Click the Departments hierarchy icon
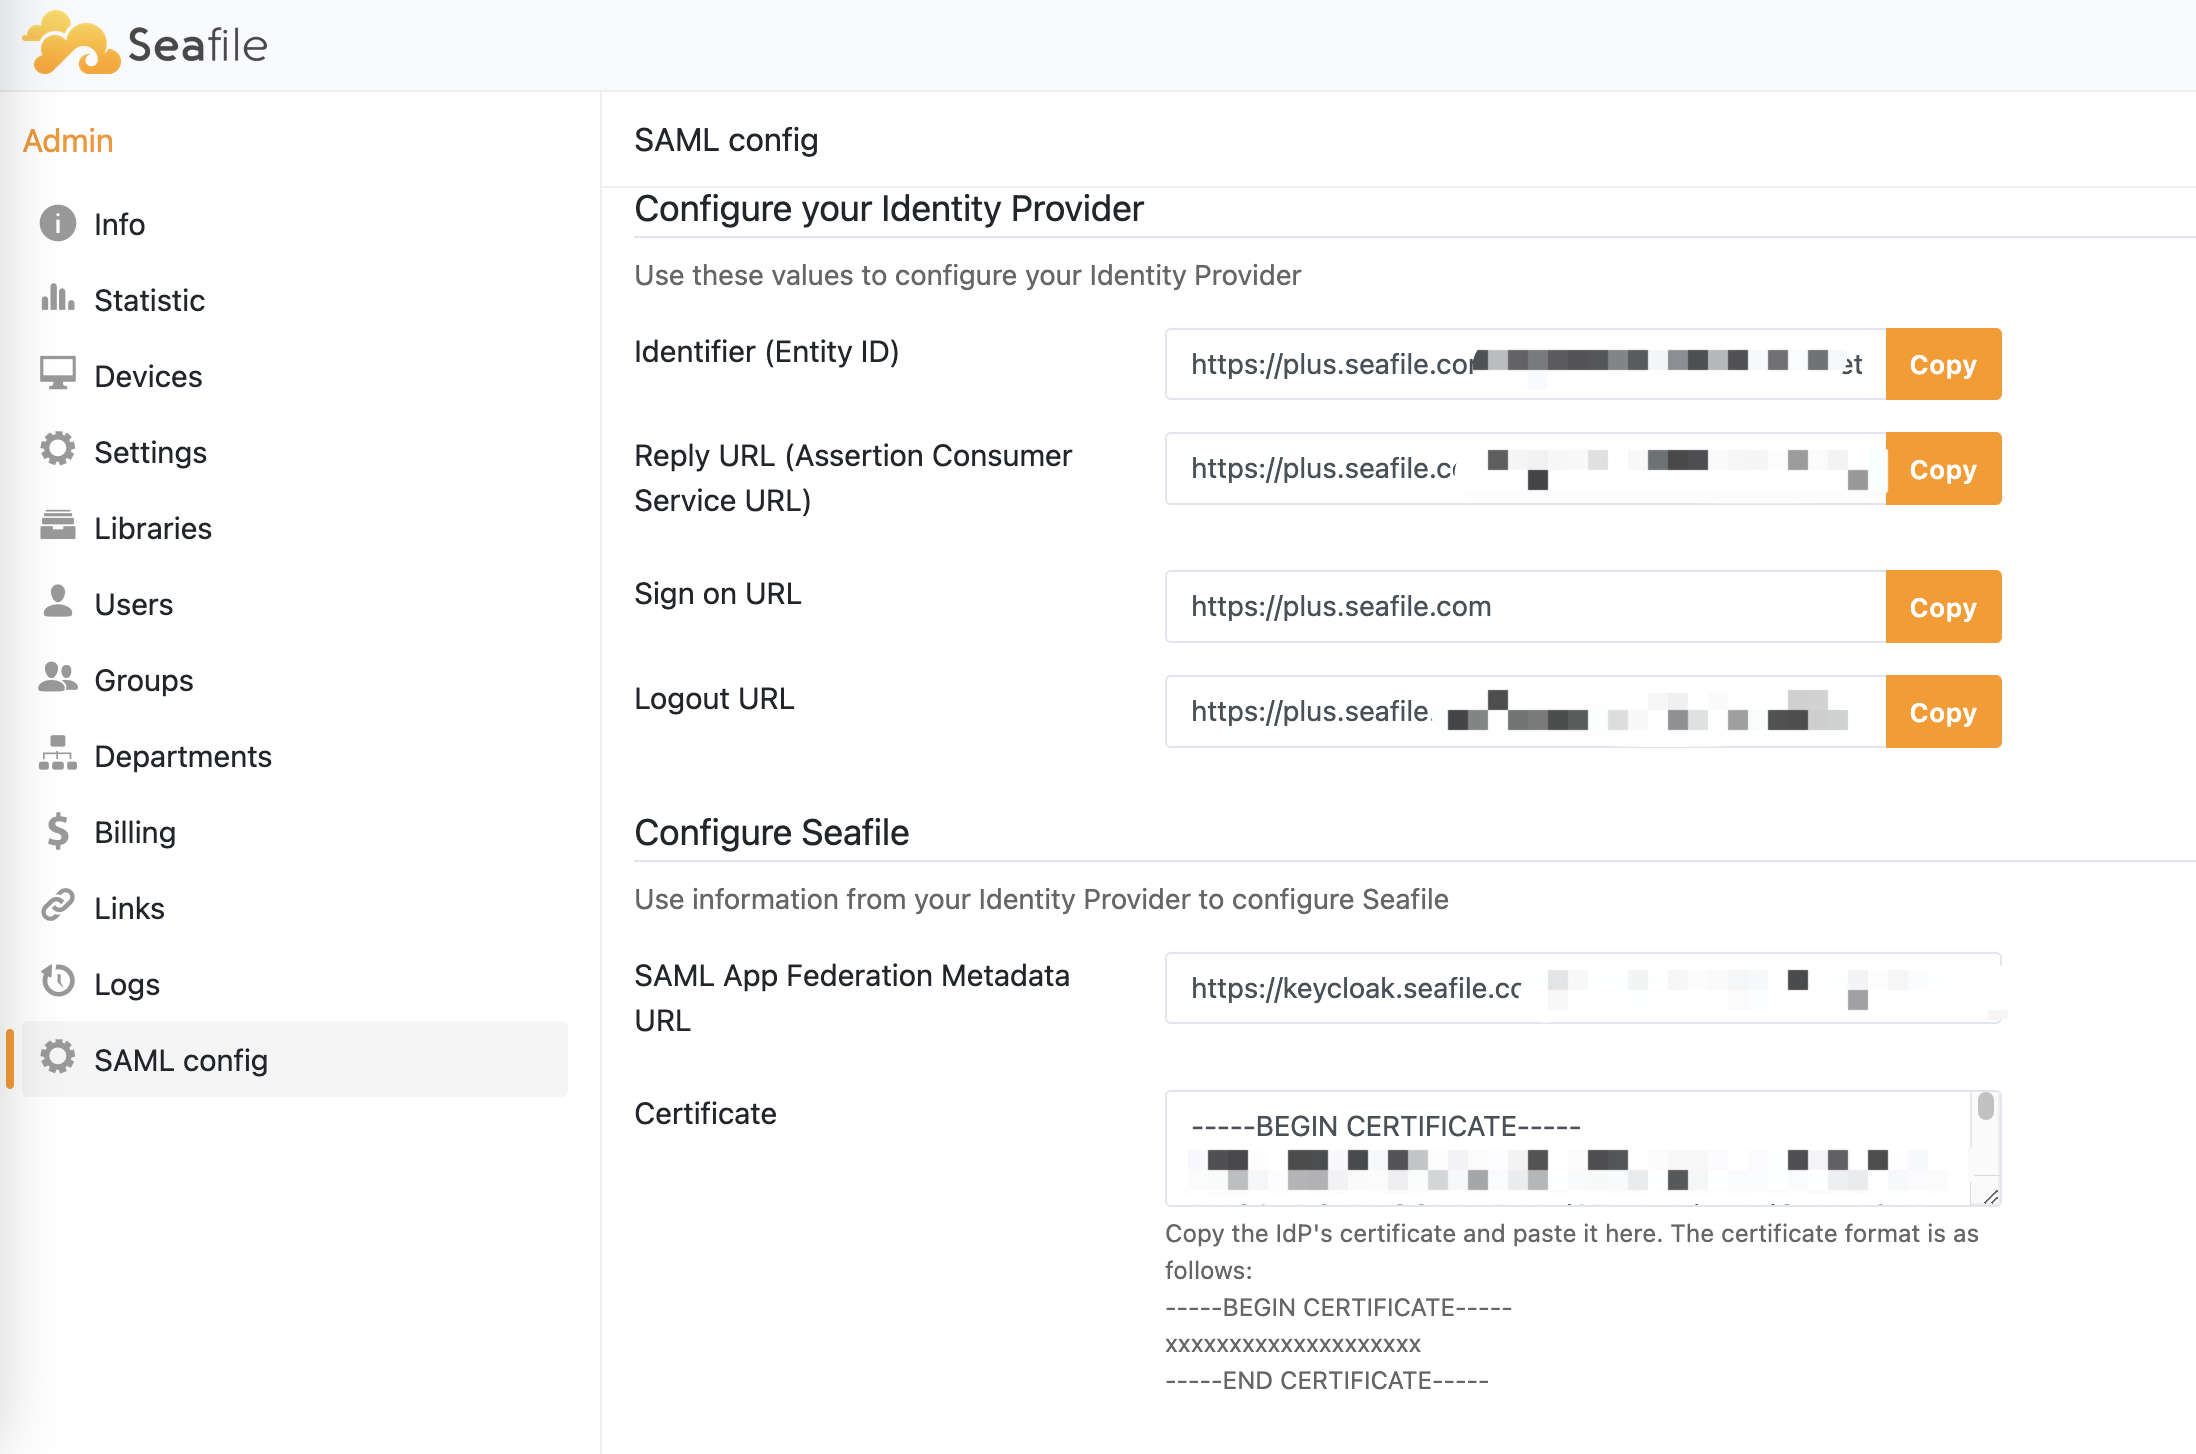Screen dimensions: 2196x1454 [58, 753]
